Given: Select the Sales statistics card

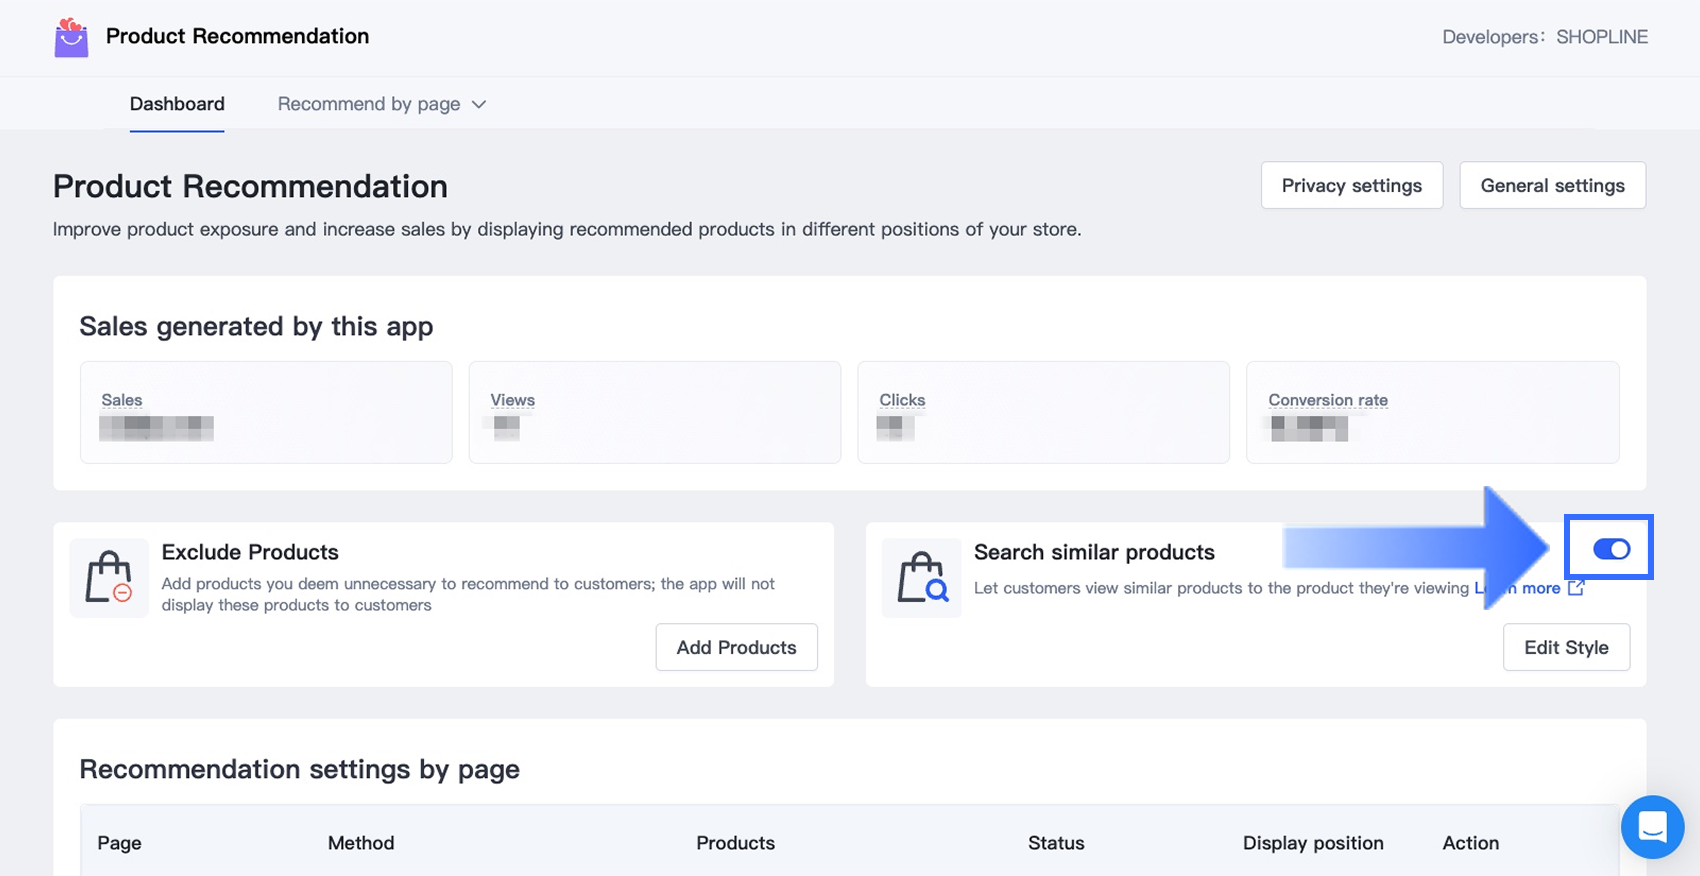Looking at the screenshot, I should 266,412.
